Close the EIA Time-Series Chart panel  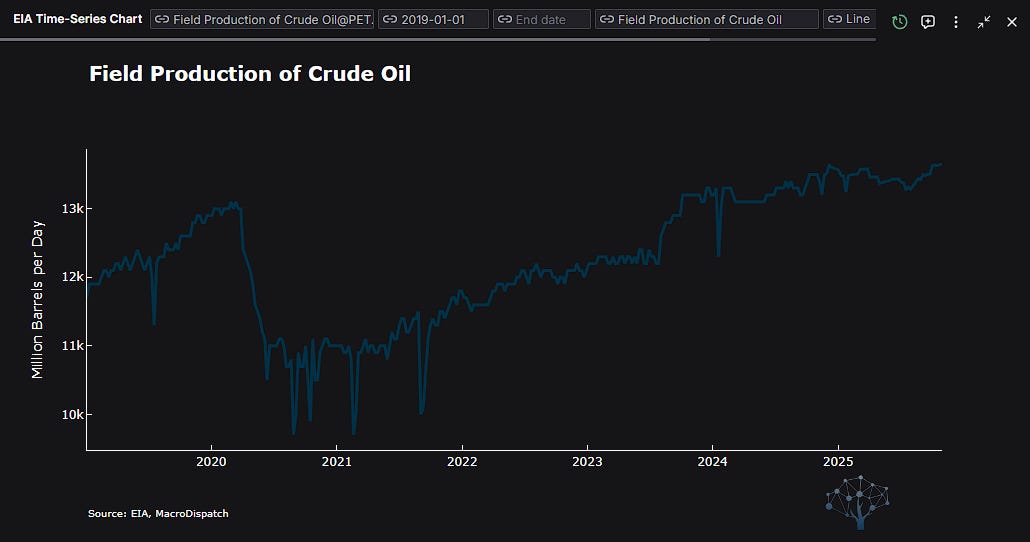click(1012, 22)
